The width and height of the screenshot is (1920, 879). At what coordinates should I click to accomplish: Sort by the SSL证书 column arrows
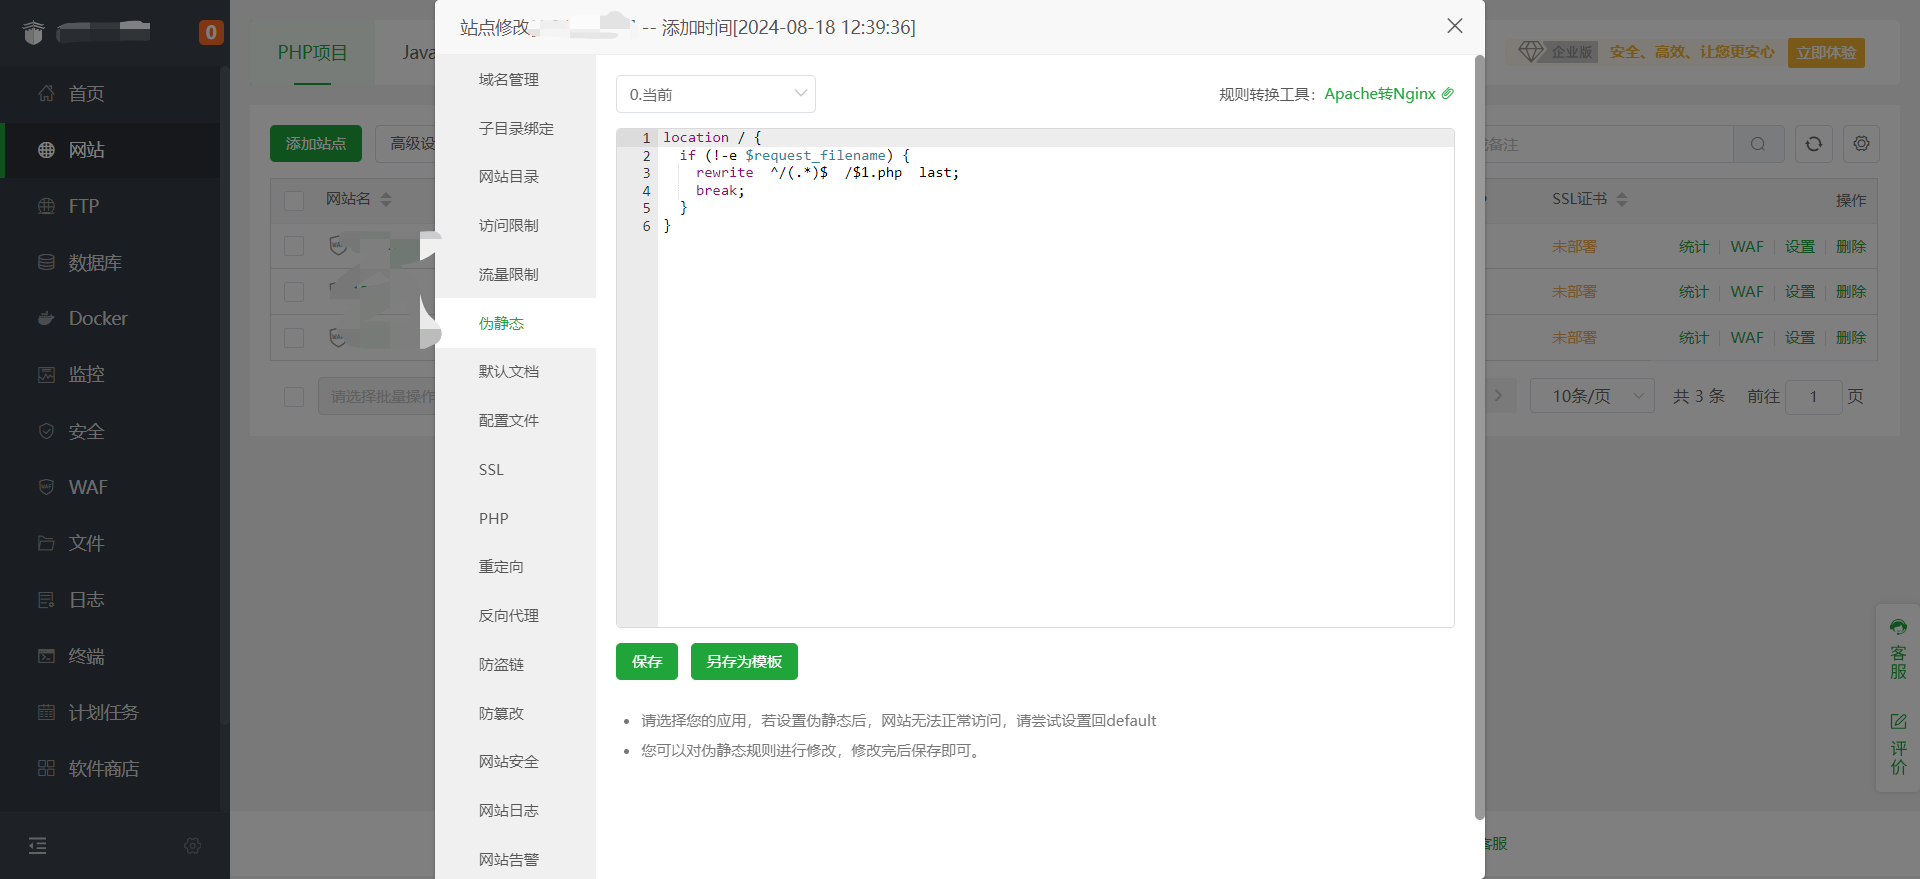click(x=1621, y=200)
